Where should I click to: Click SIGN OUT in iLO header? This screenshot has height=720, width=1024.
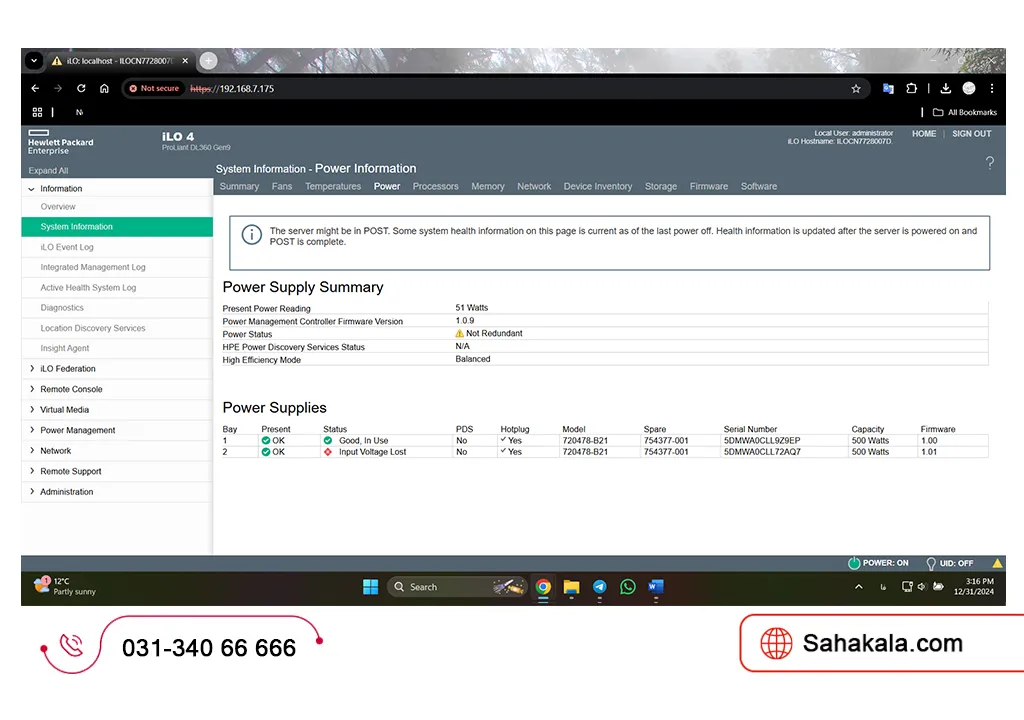(x=971, y=133)
